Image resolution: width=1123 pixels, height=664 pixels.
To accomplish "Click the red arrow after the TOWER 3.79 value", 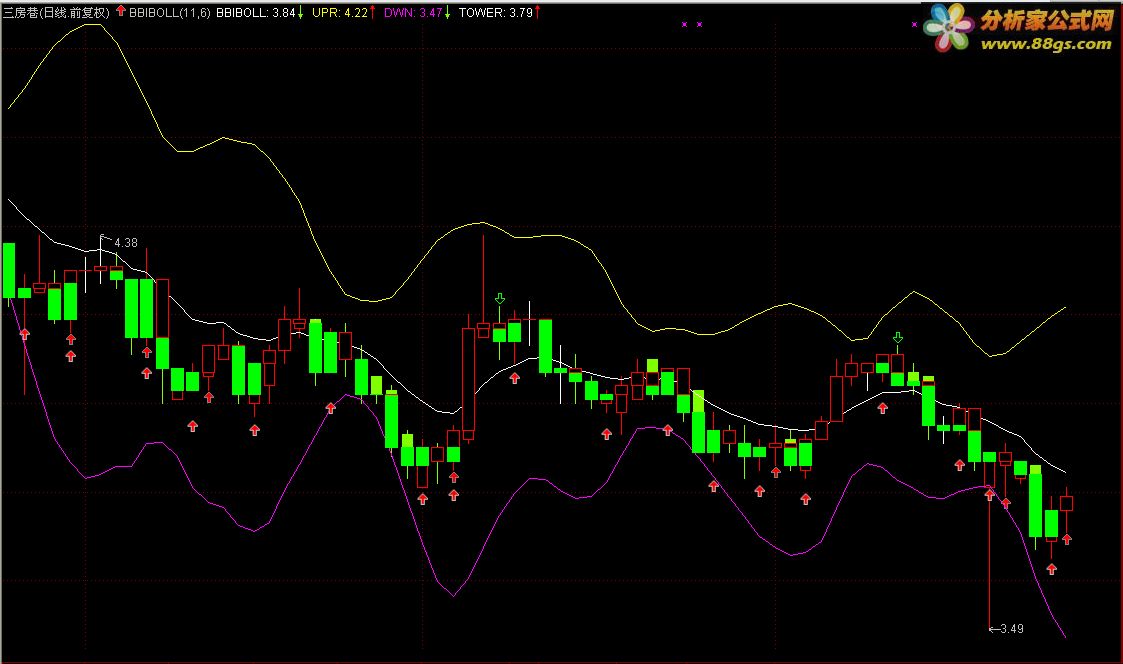I will (x=537, y=12).
